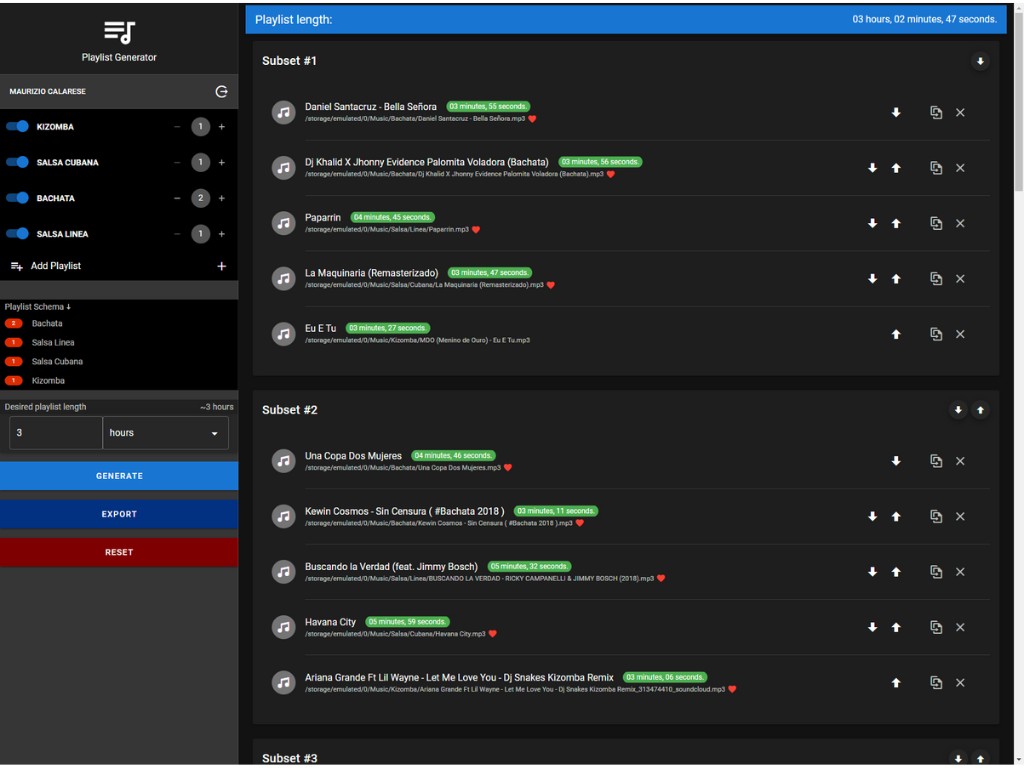Remove the Eu E Tu track
The width and height of the screenshot is (1024, 768).
[960, 334]
